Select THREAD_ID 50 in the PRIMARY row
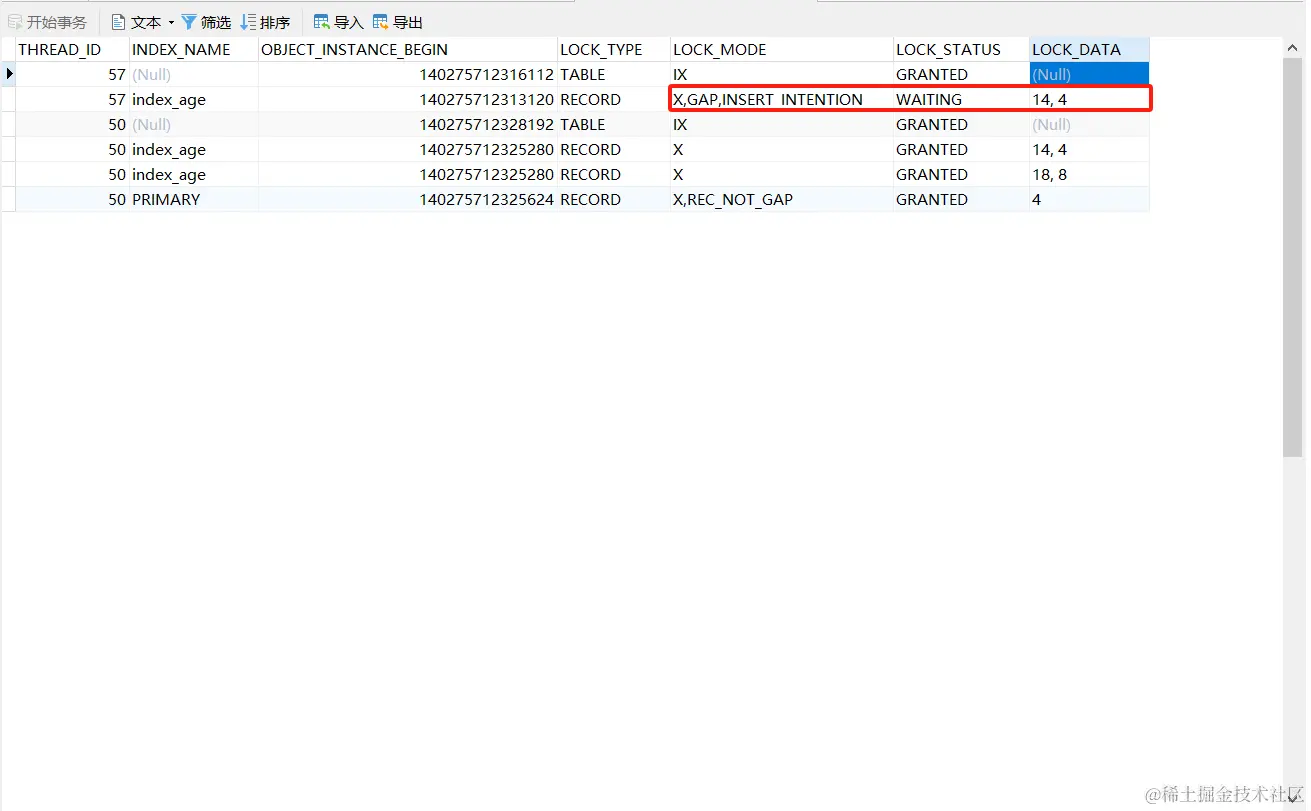The image size is (1311, 811). coord(73,199)
